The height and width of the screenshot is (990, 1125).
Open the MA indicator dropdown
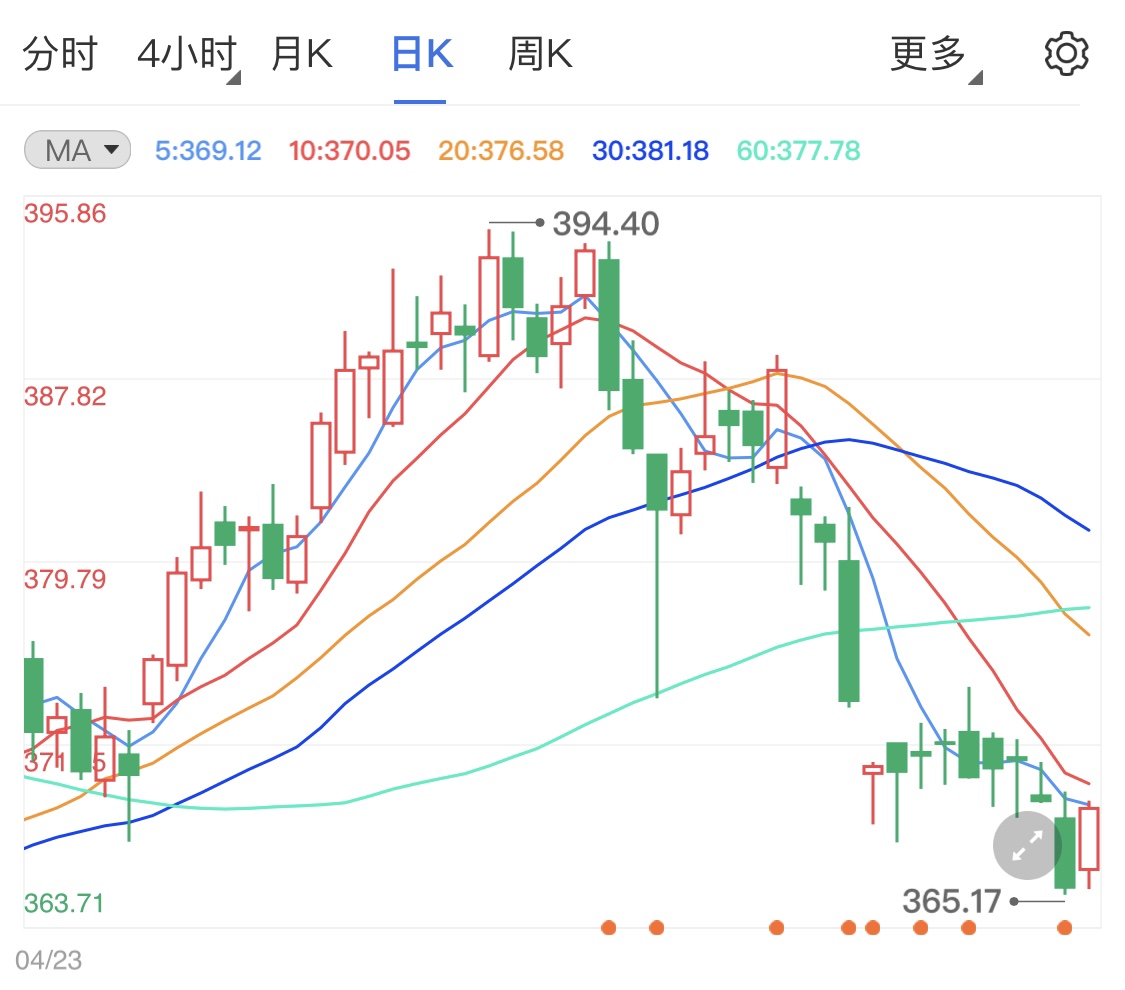tap(77, 150)
